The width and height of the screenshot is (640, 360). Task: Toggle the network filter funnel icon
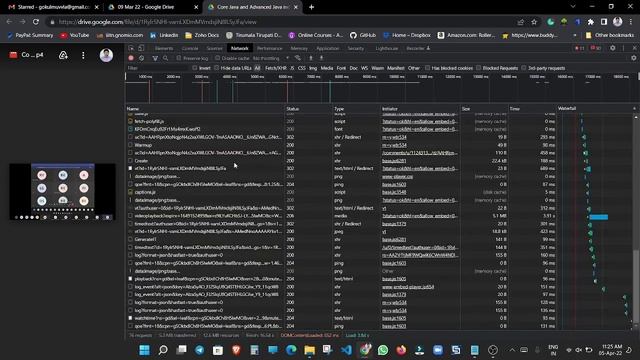click(155, 58)
